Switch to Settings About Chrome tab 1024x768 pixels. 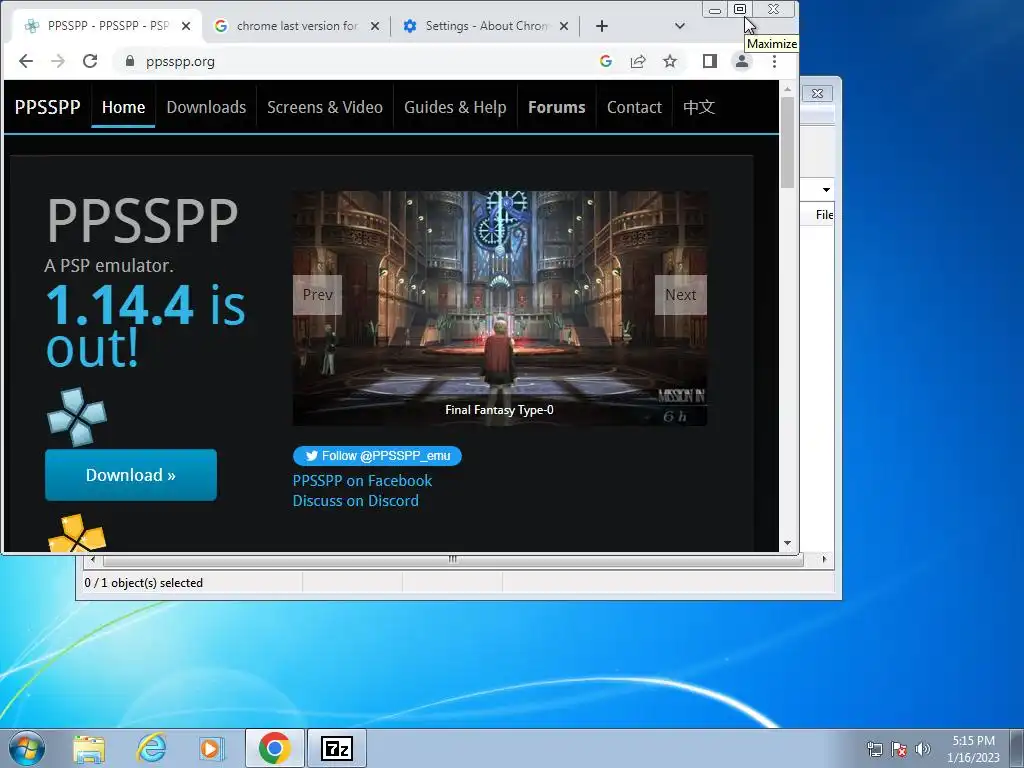pyautogui.click(x=485, y=26)
